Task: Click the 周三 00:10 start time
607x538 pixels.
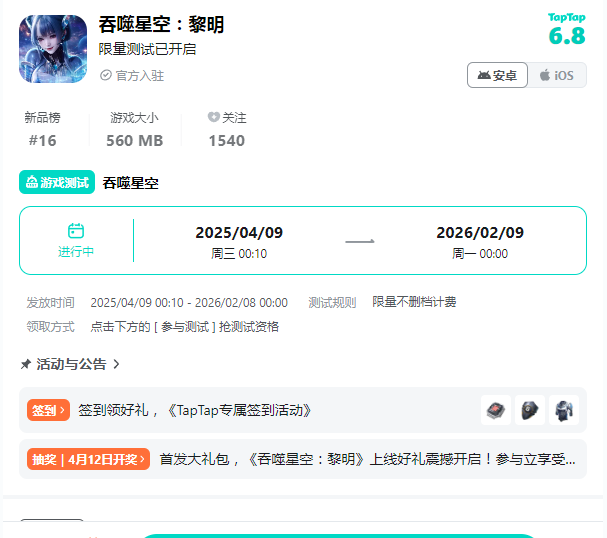Action: pyautogui.click(x=239, y=254)
